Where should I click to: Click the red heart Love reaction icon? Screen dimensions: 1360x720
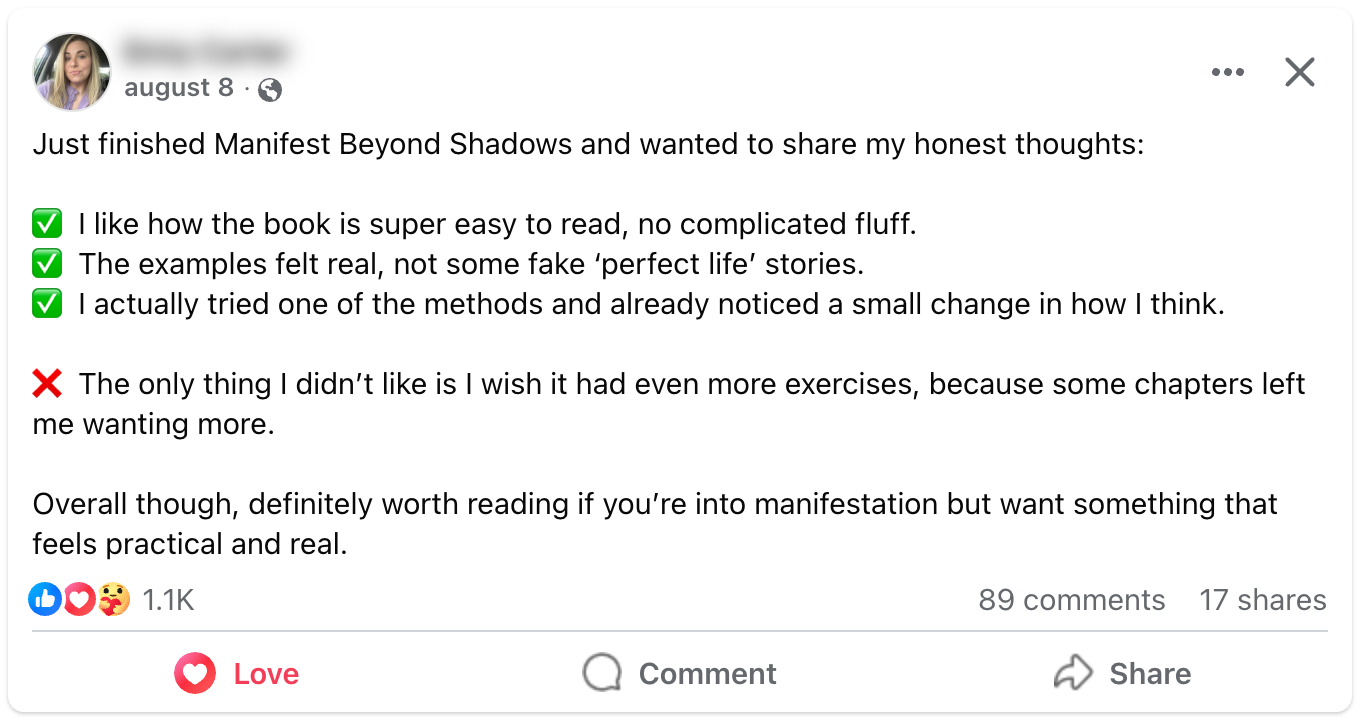coord(78,599)
